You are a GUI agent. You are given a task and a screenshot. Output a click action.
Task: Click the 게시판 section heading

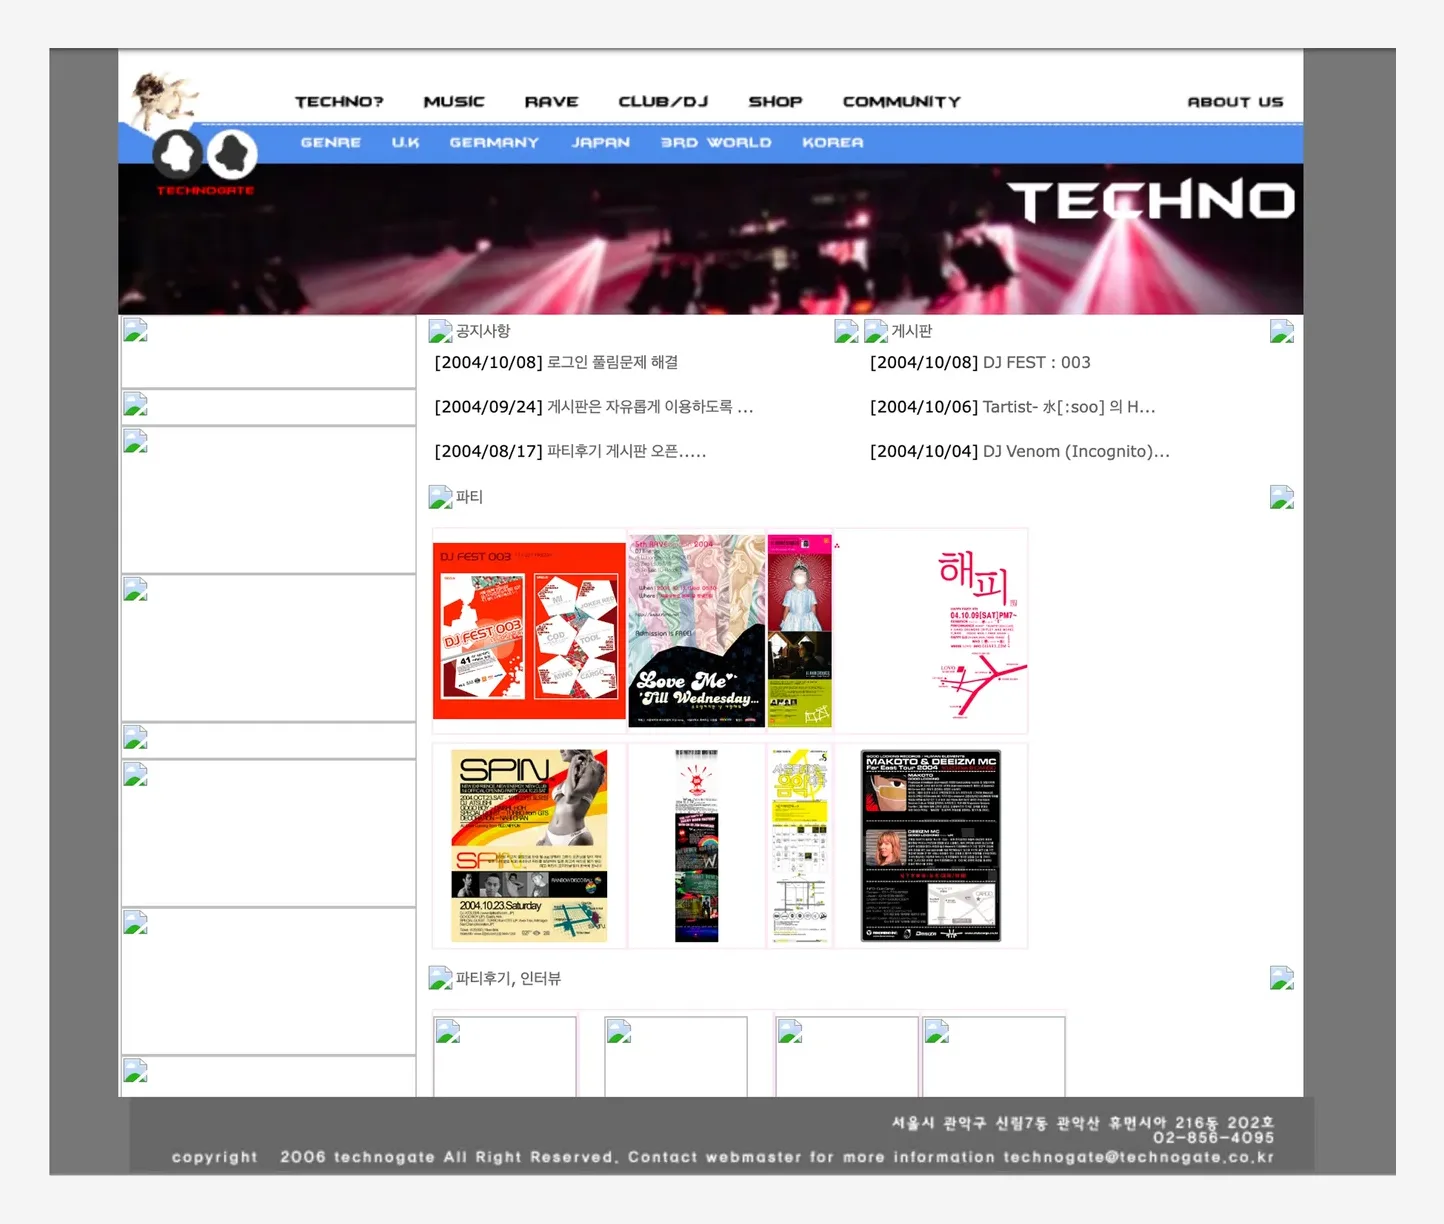click(912, 331)
